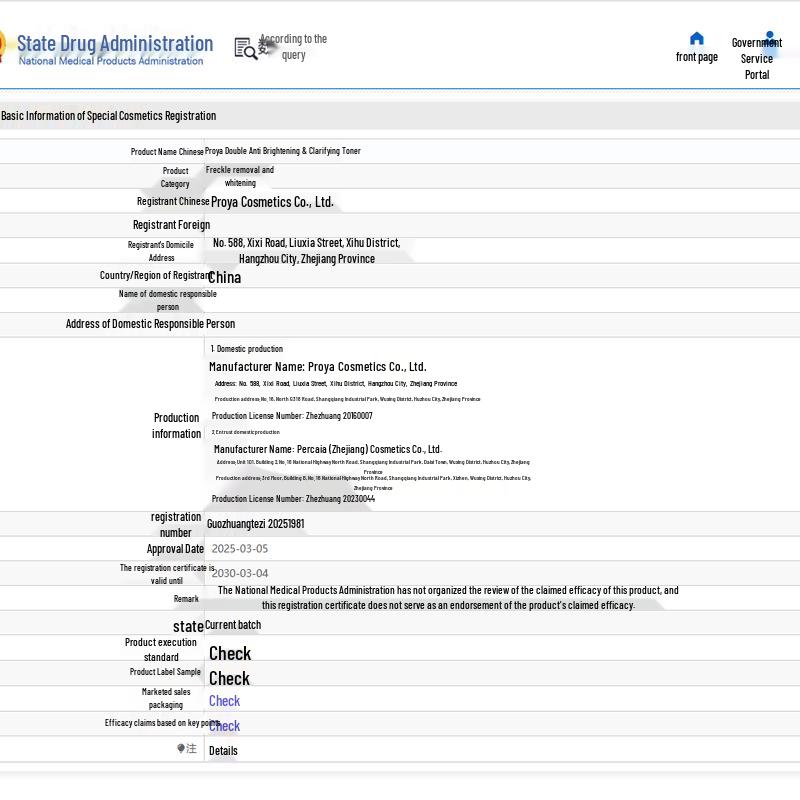The height and width of the screenshot is (800, 800).
Task: Select "According to the query" text
Action: point(293,47)
